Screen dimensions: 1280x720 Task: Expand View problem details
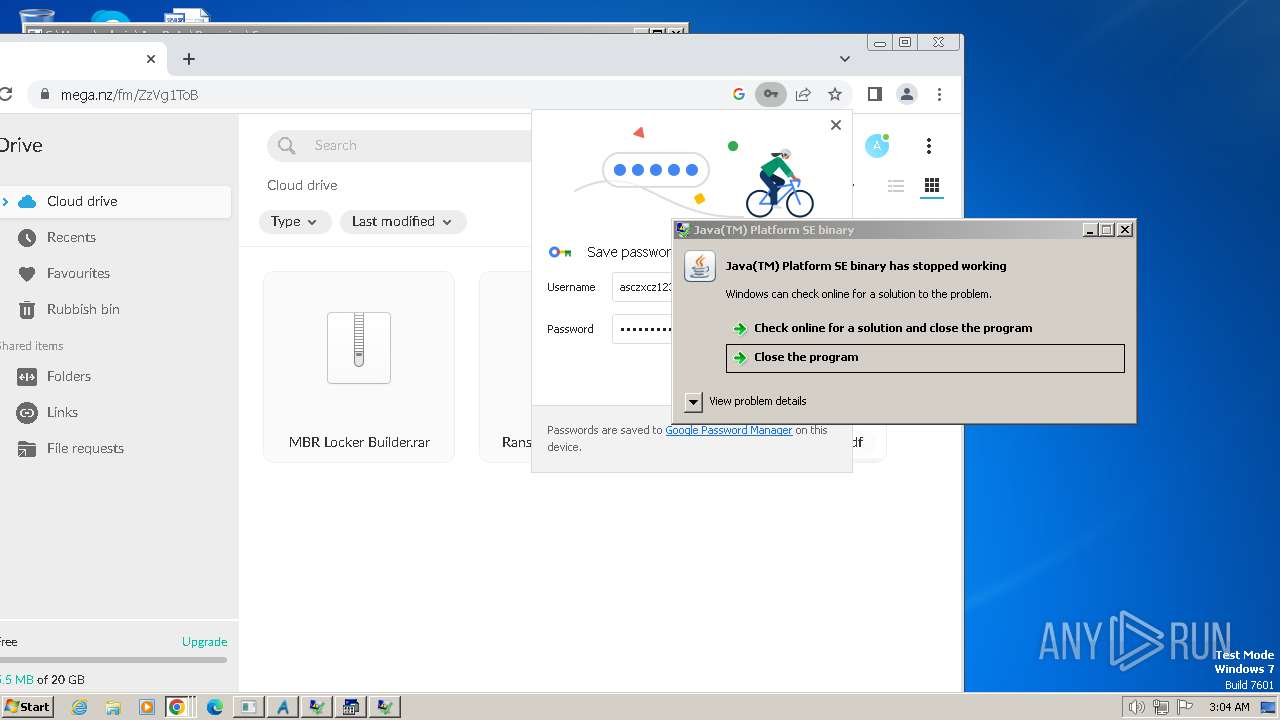pyautogui.click(x=693, y=401)
